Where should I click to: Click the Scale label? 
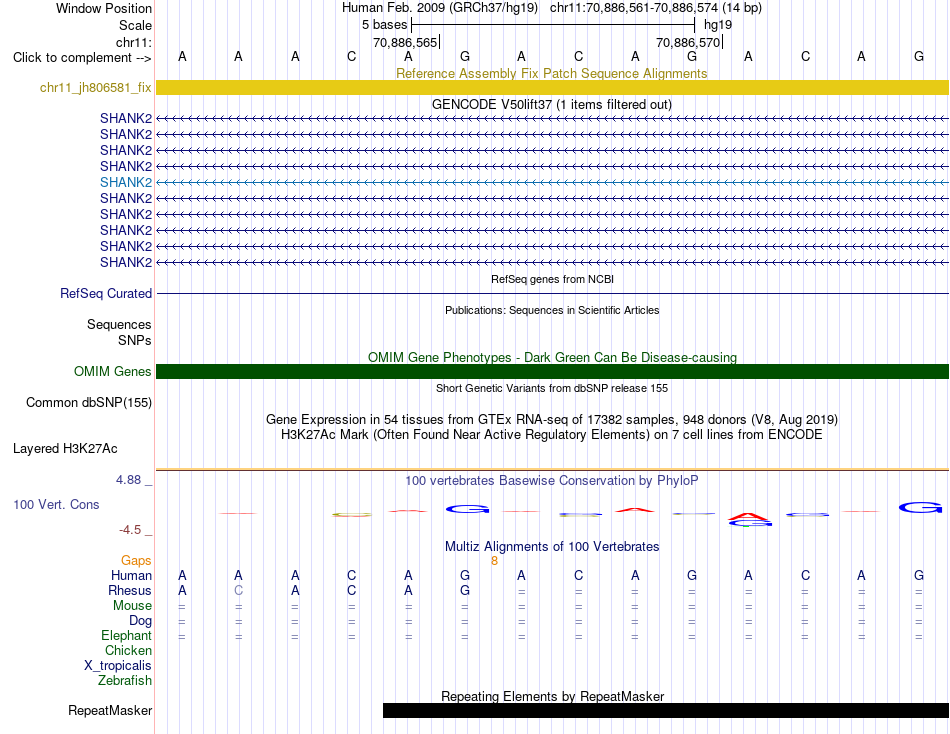135,25
